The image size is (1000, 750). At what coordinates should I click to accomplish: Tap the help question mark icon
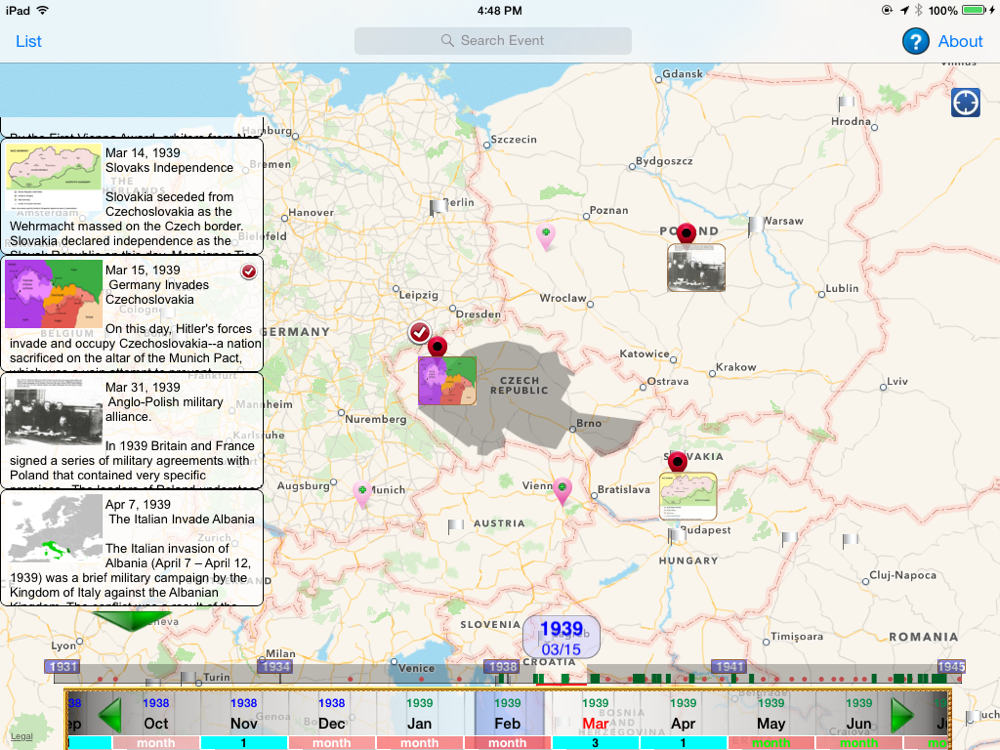tap(915, 41)
